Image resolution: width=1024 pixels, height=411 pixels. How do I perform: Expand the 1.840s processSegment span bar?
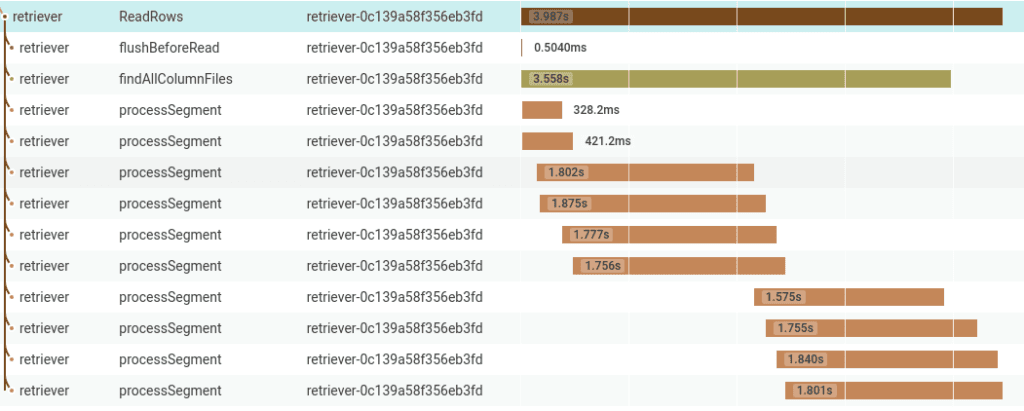[887, 359]
